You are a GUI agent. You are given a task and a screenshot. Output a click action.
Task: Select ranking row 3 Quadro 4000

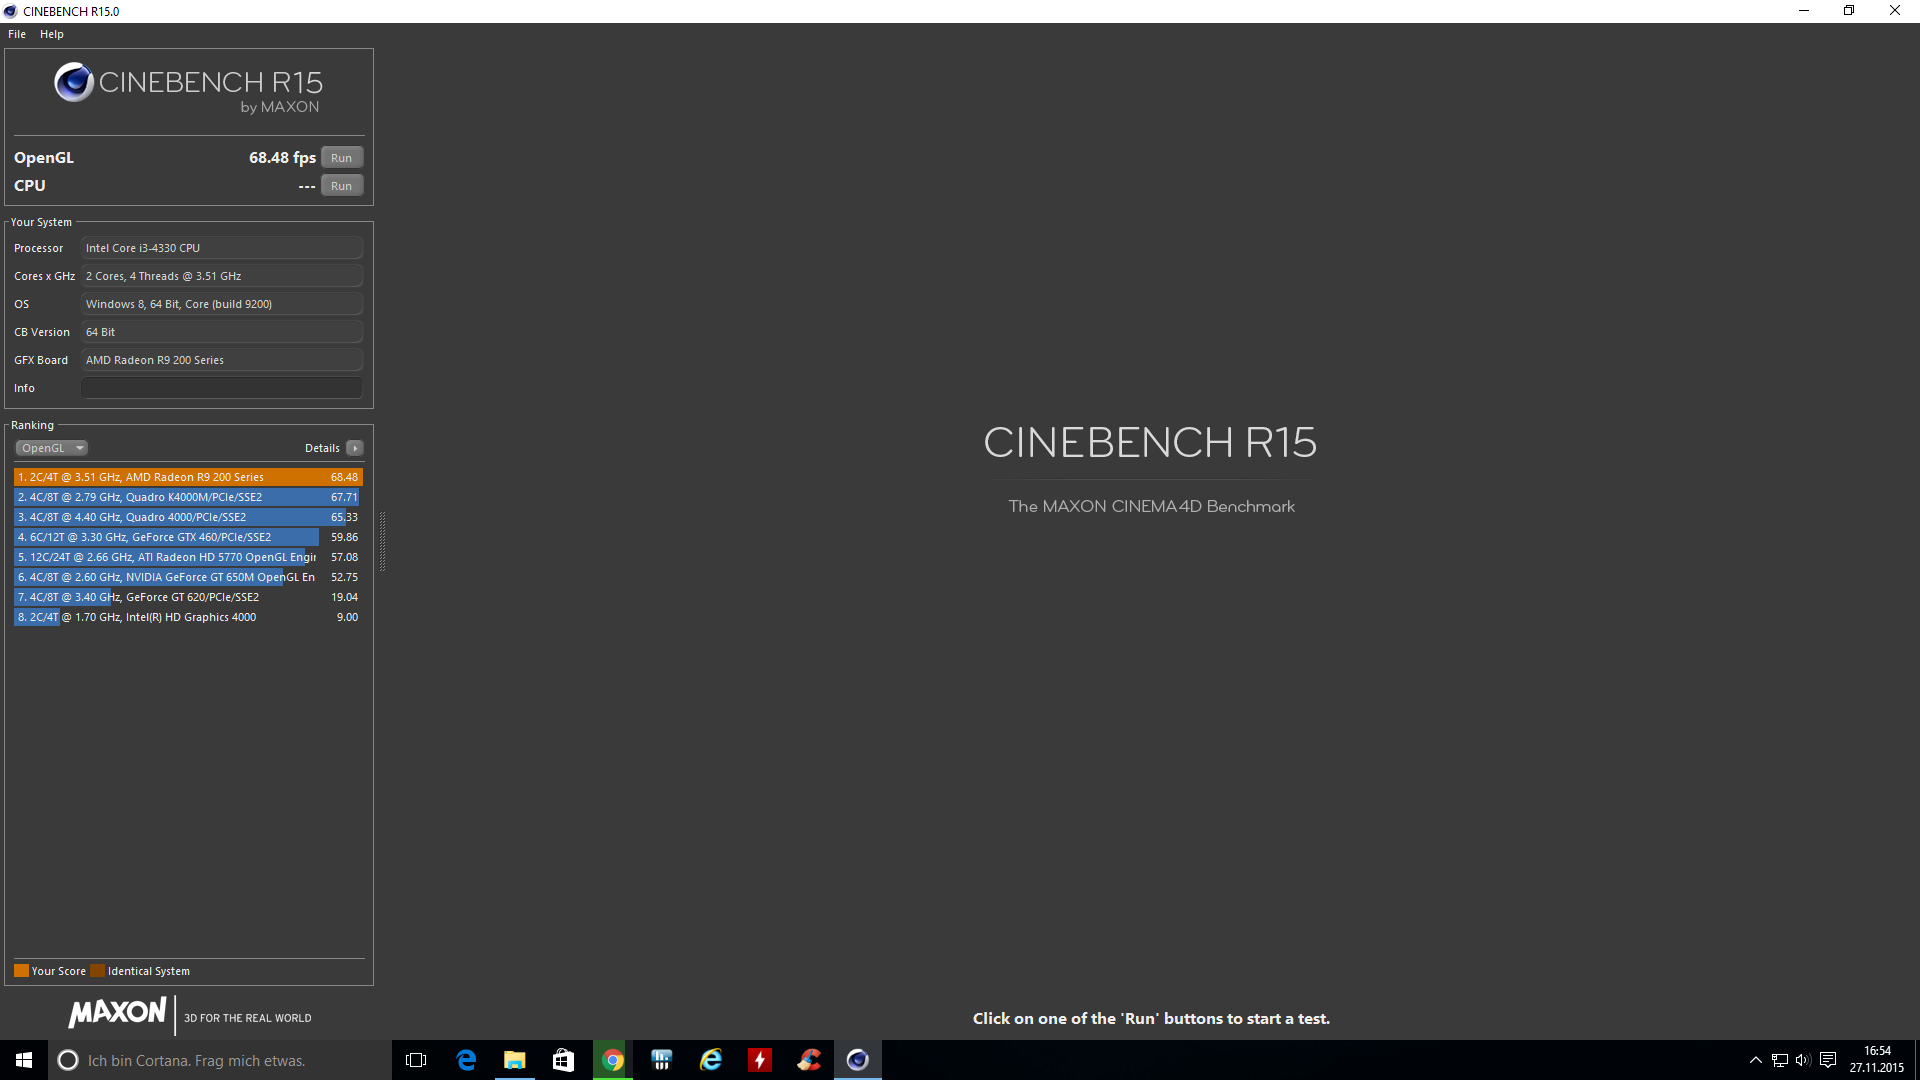pos(188,517)
